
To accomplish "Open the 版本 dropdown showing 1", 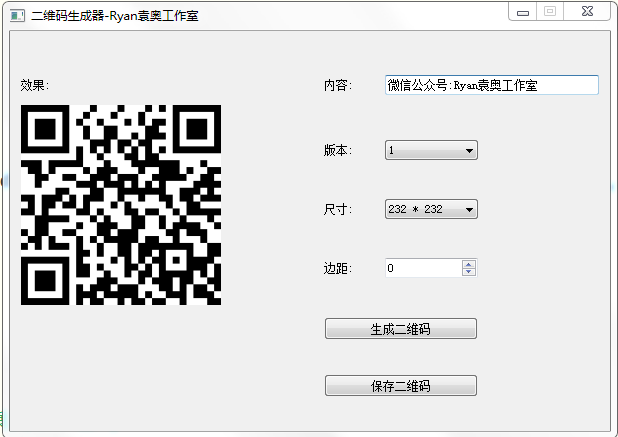I will tap(431, 150).
